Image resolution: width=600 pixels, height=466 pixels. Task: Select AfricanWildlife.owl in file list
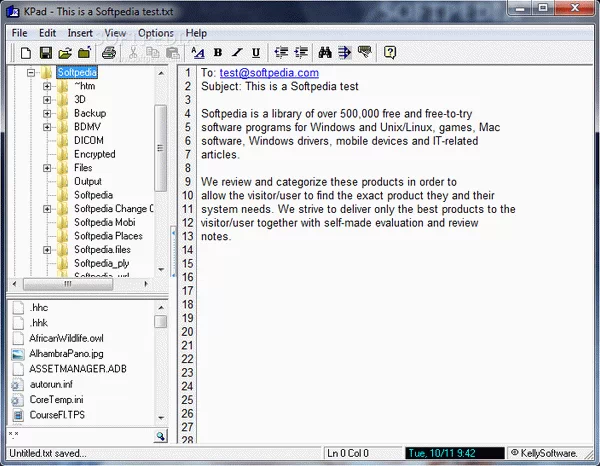pyautogui.click(x=66, y=338)
